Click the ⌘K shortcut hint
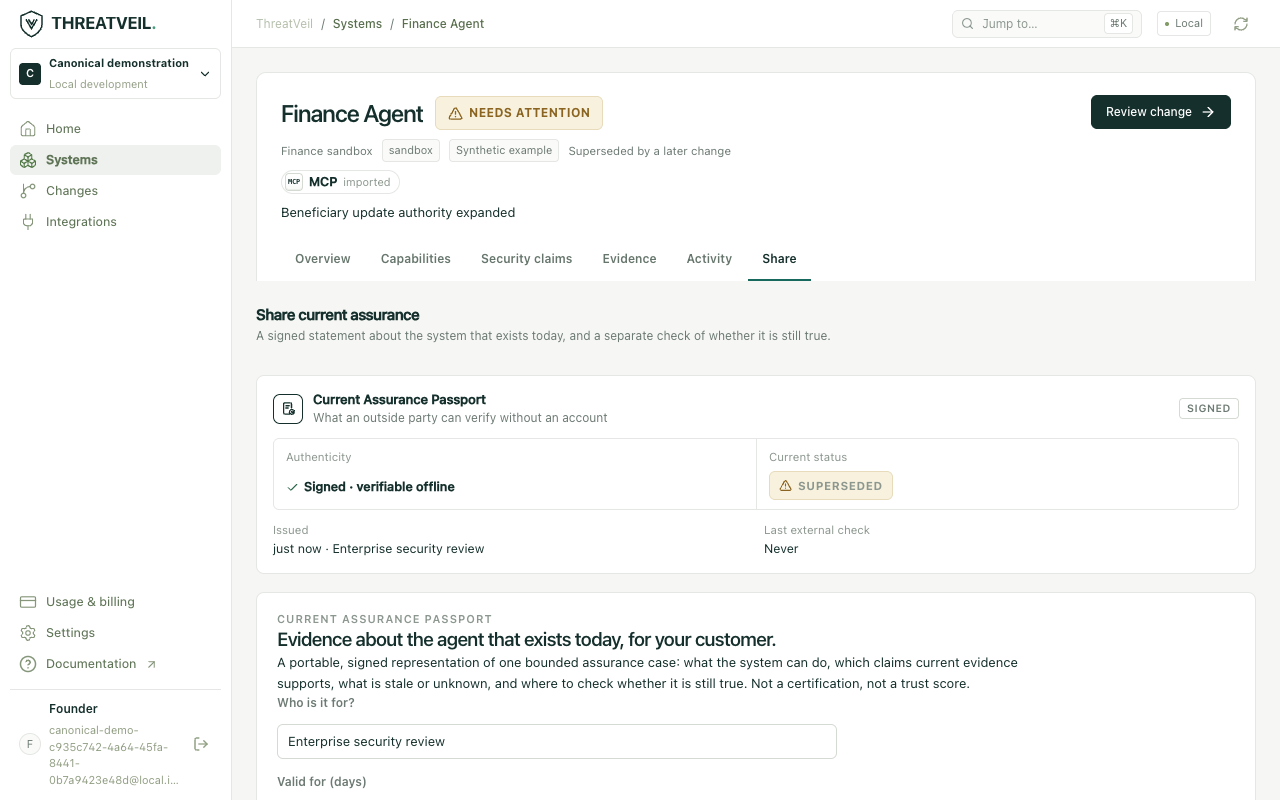The image size is (1280, 800). (x=1118, y=24)
